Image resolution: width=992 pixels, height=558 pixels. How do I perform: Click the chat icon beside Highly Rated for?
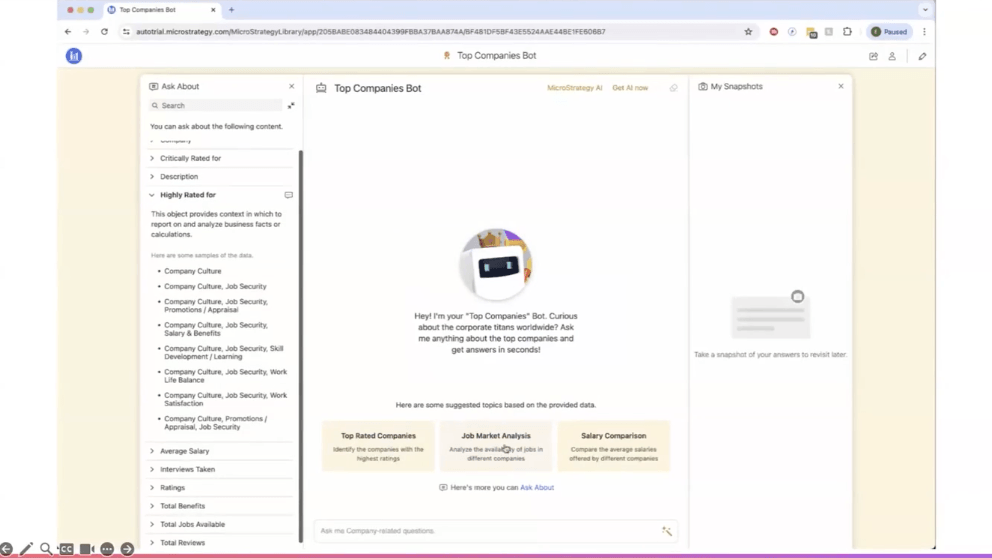point(289,195)
